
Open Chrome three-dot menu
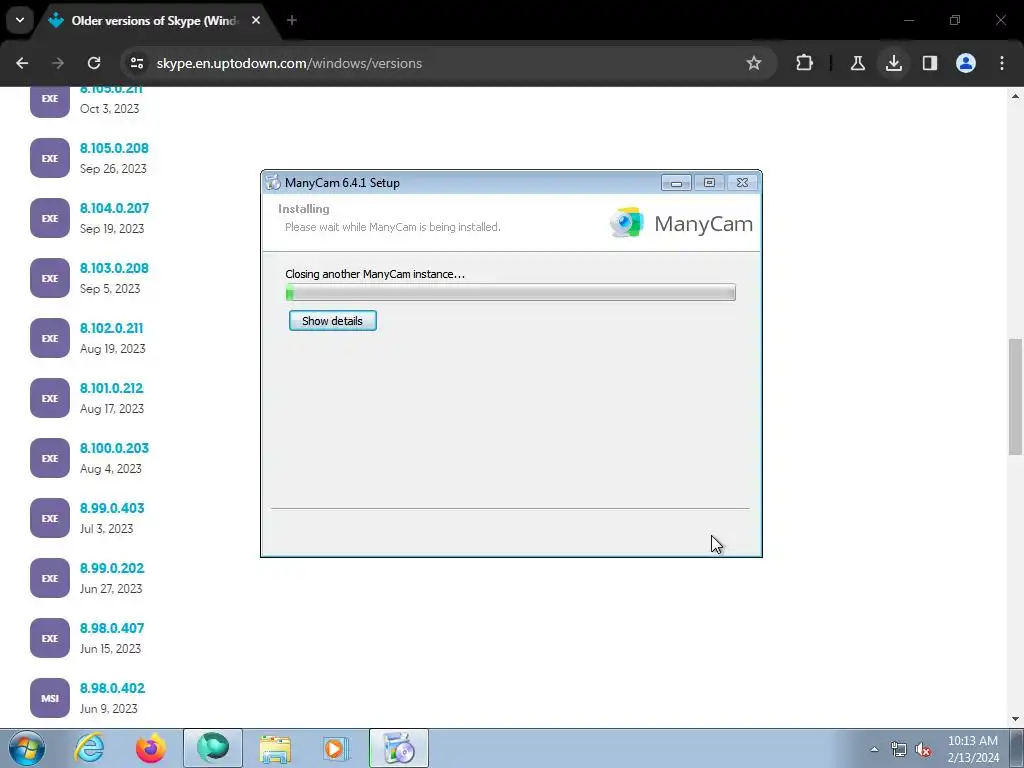pos(1002,63)
